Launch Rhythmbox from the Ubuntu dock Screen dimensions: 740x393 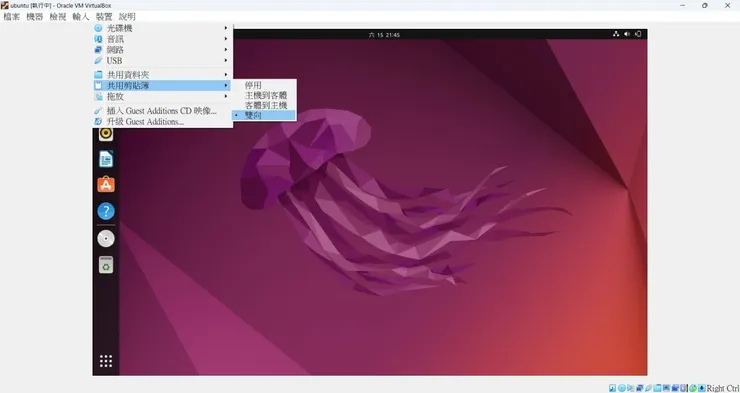click(x=106, y=134)
